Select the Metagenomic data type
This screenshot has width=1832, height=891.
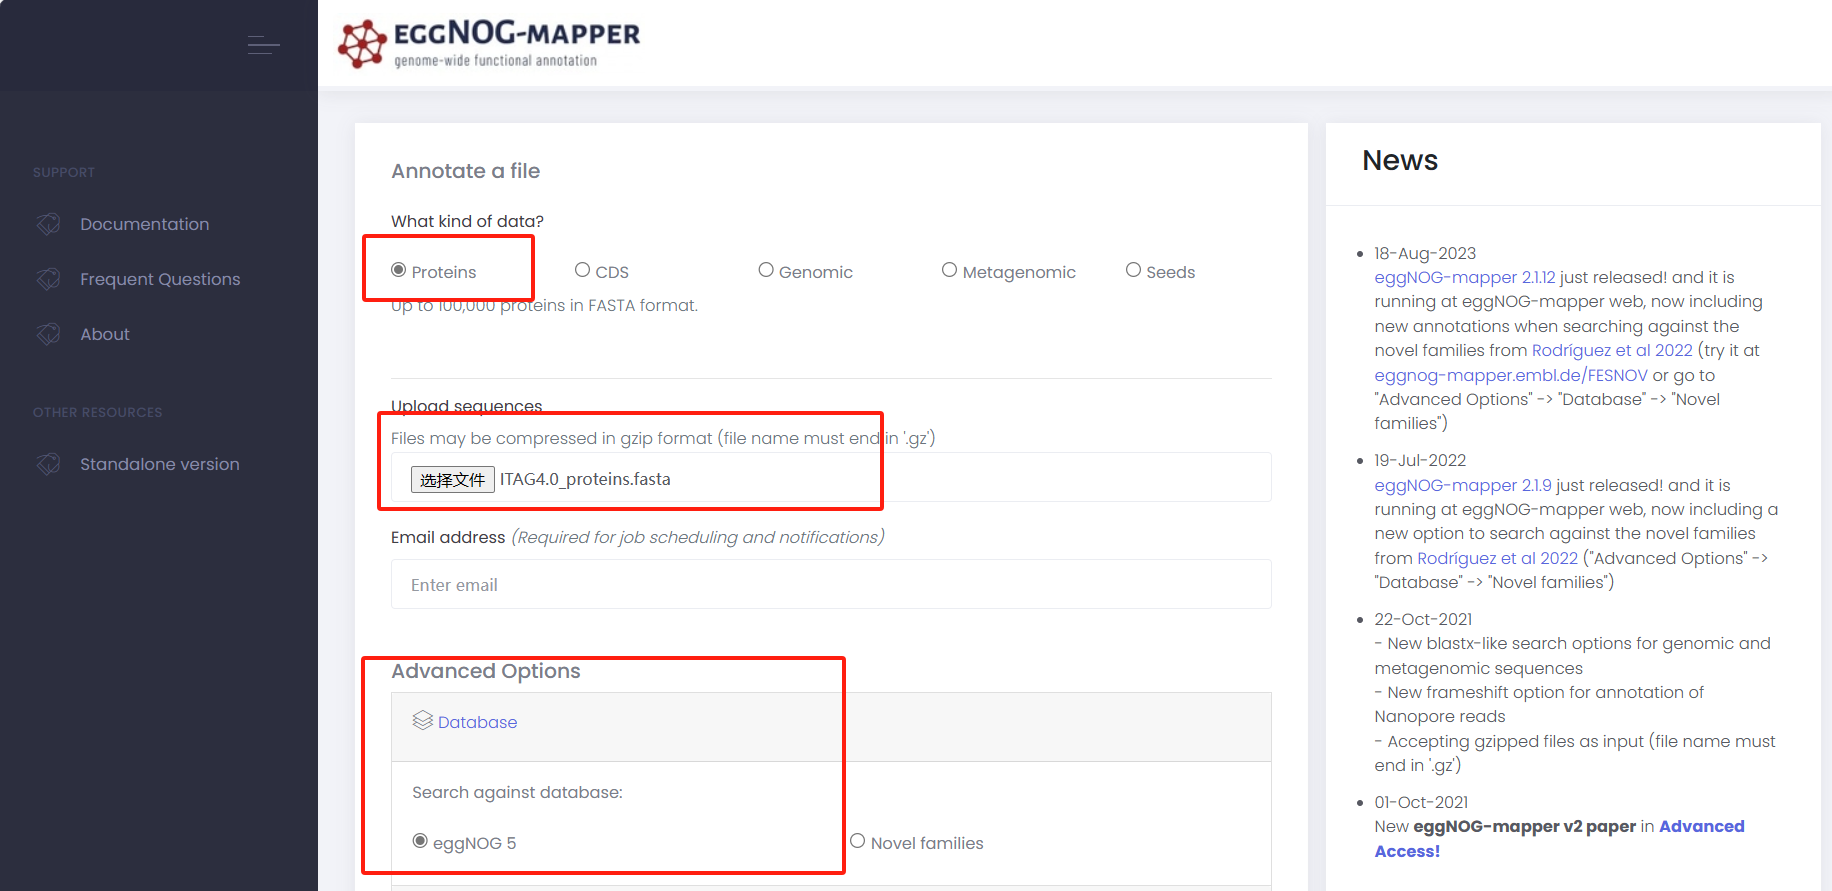[x=950, y=270]
